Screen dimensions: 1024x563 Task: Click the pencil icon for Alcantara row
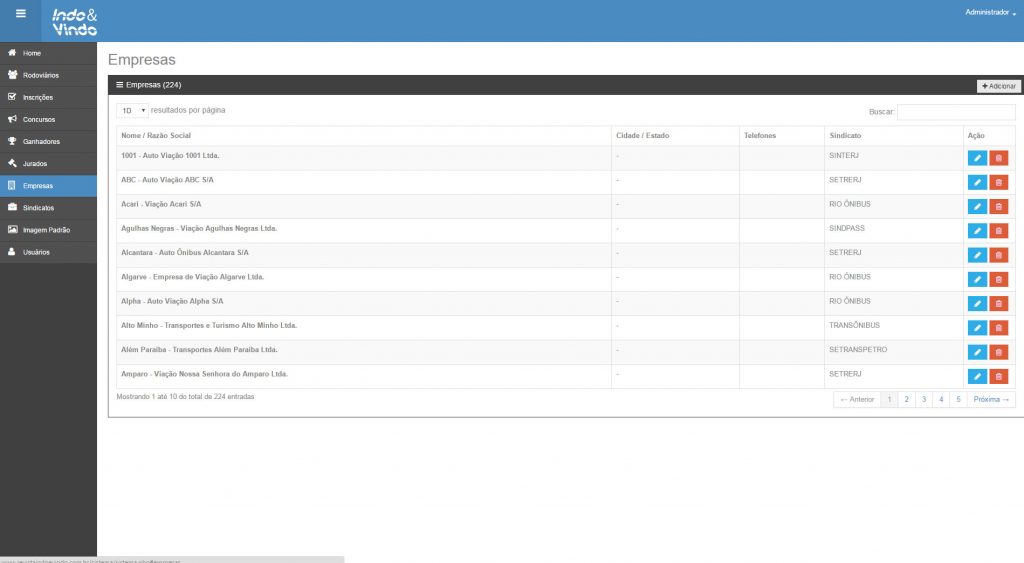point(977,255)
